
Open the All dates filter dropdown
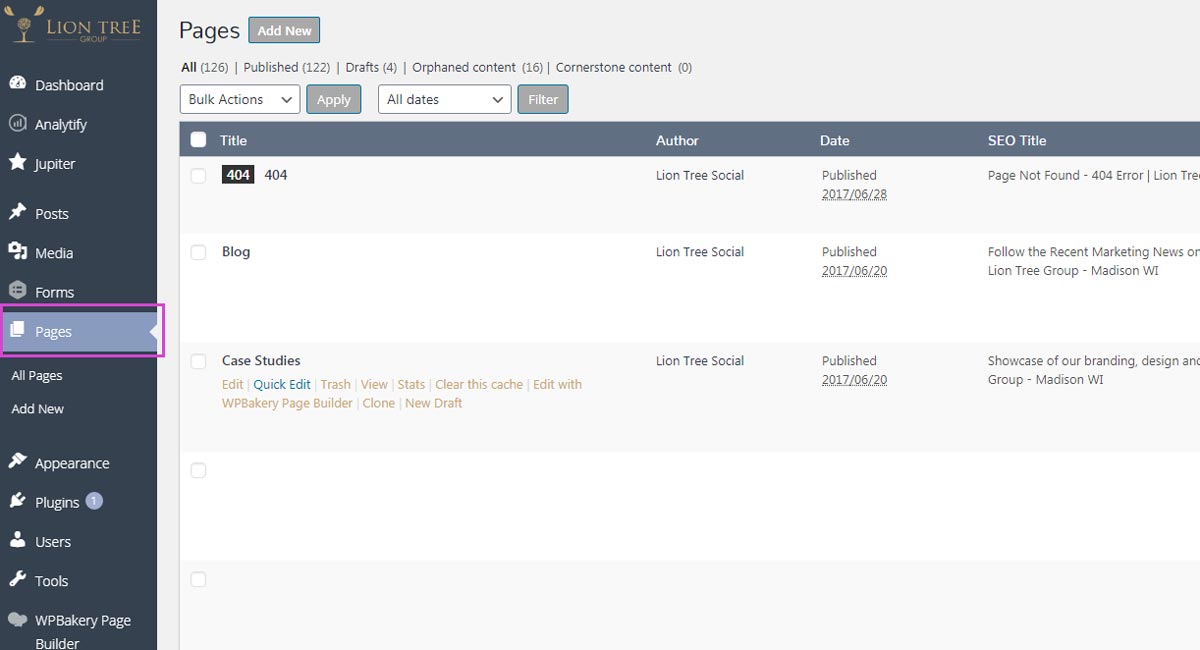click(444, 99)
